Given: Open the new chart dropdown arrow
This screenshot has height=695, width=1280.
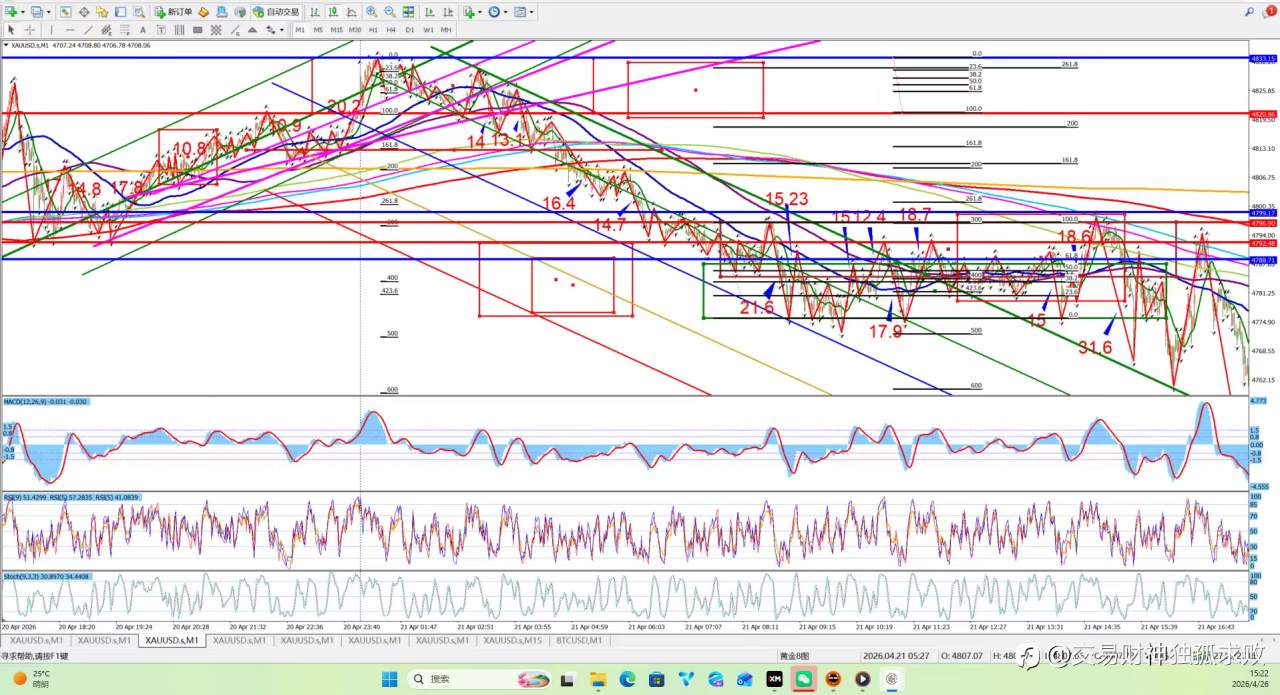Looking at the screenshot, I should point(23,12).
